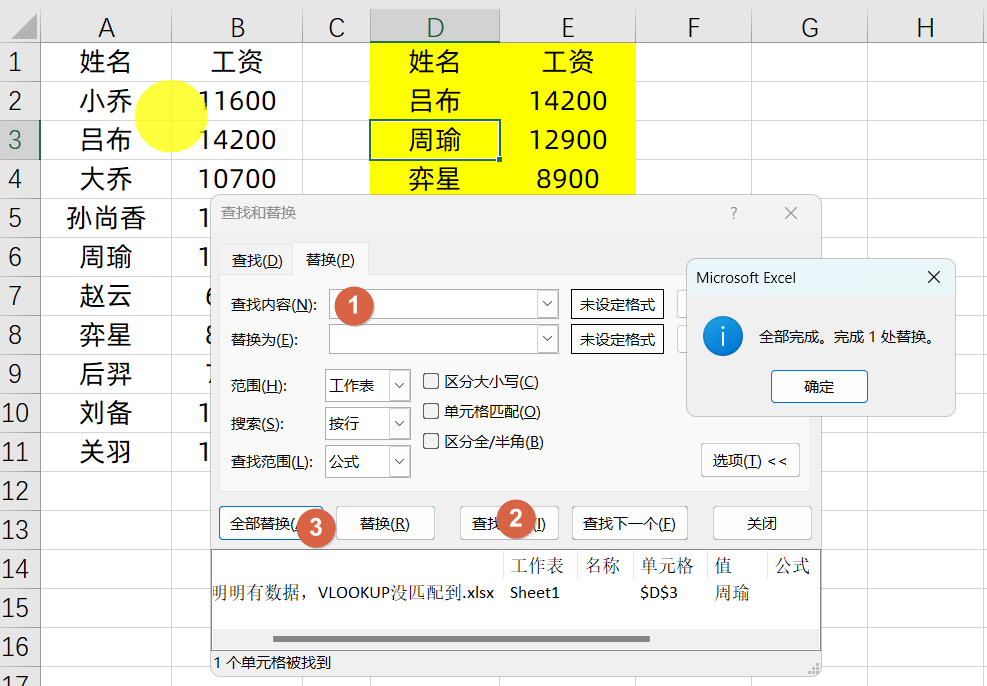The height and width of the screenshot is (686, 987).
Task: Click the help question mark in Find and Replace dialog
Action: pyautogui.click(x=733, y=213)
